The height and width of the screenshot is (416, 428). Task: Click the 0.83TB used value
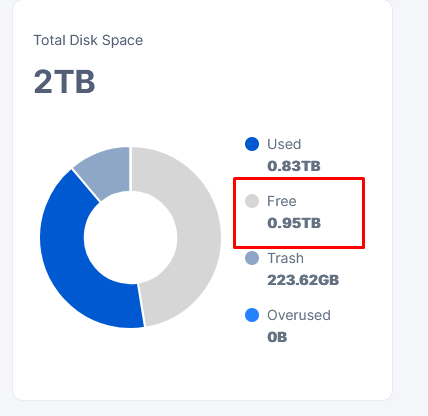[294, 166]
